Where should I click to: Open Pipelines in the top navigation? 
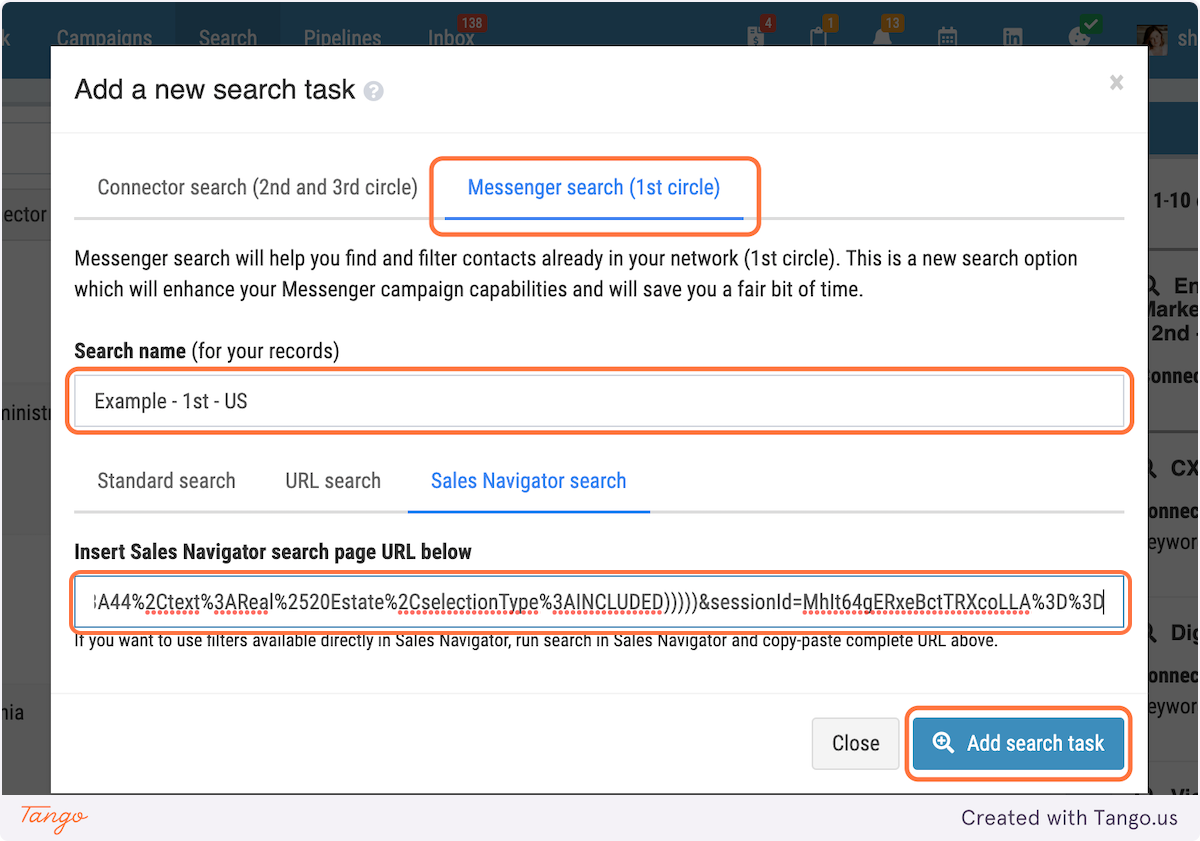click(x=342, y=38)
